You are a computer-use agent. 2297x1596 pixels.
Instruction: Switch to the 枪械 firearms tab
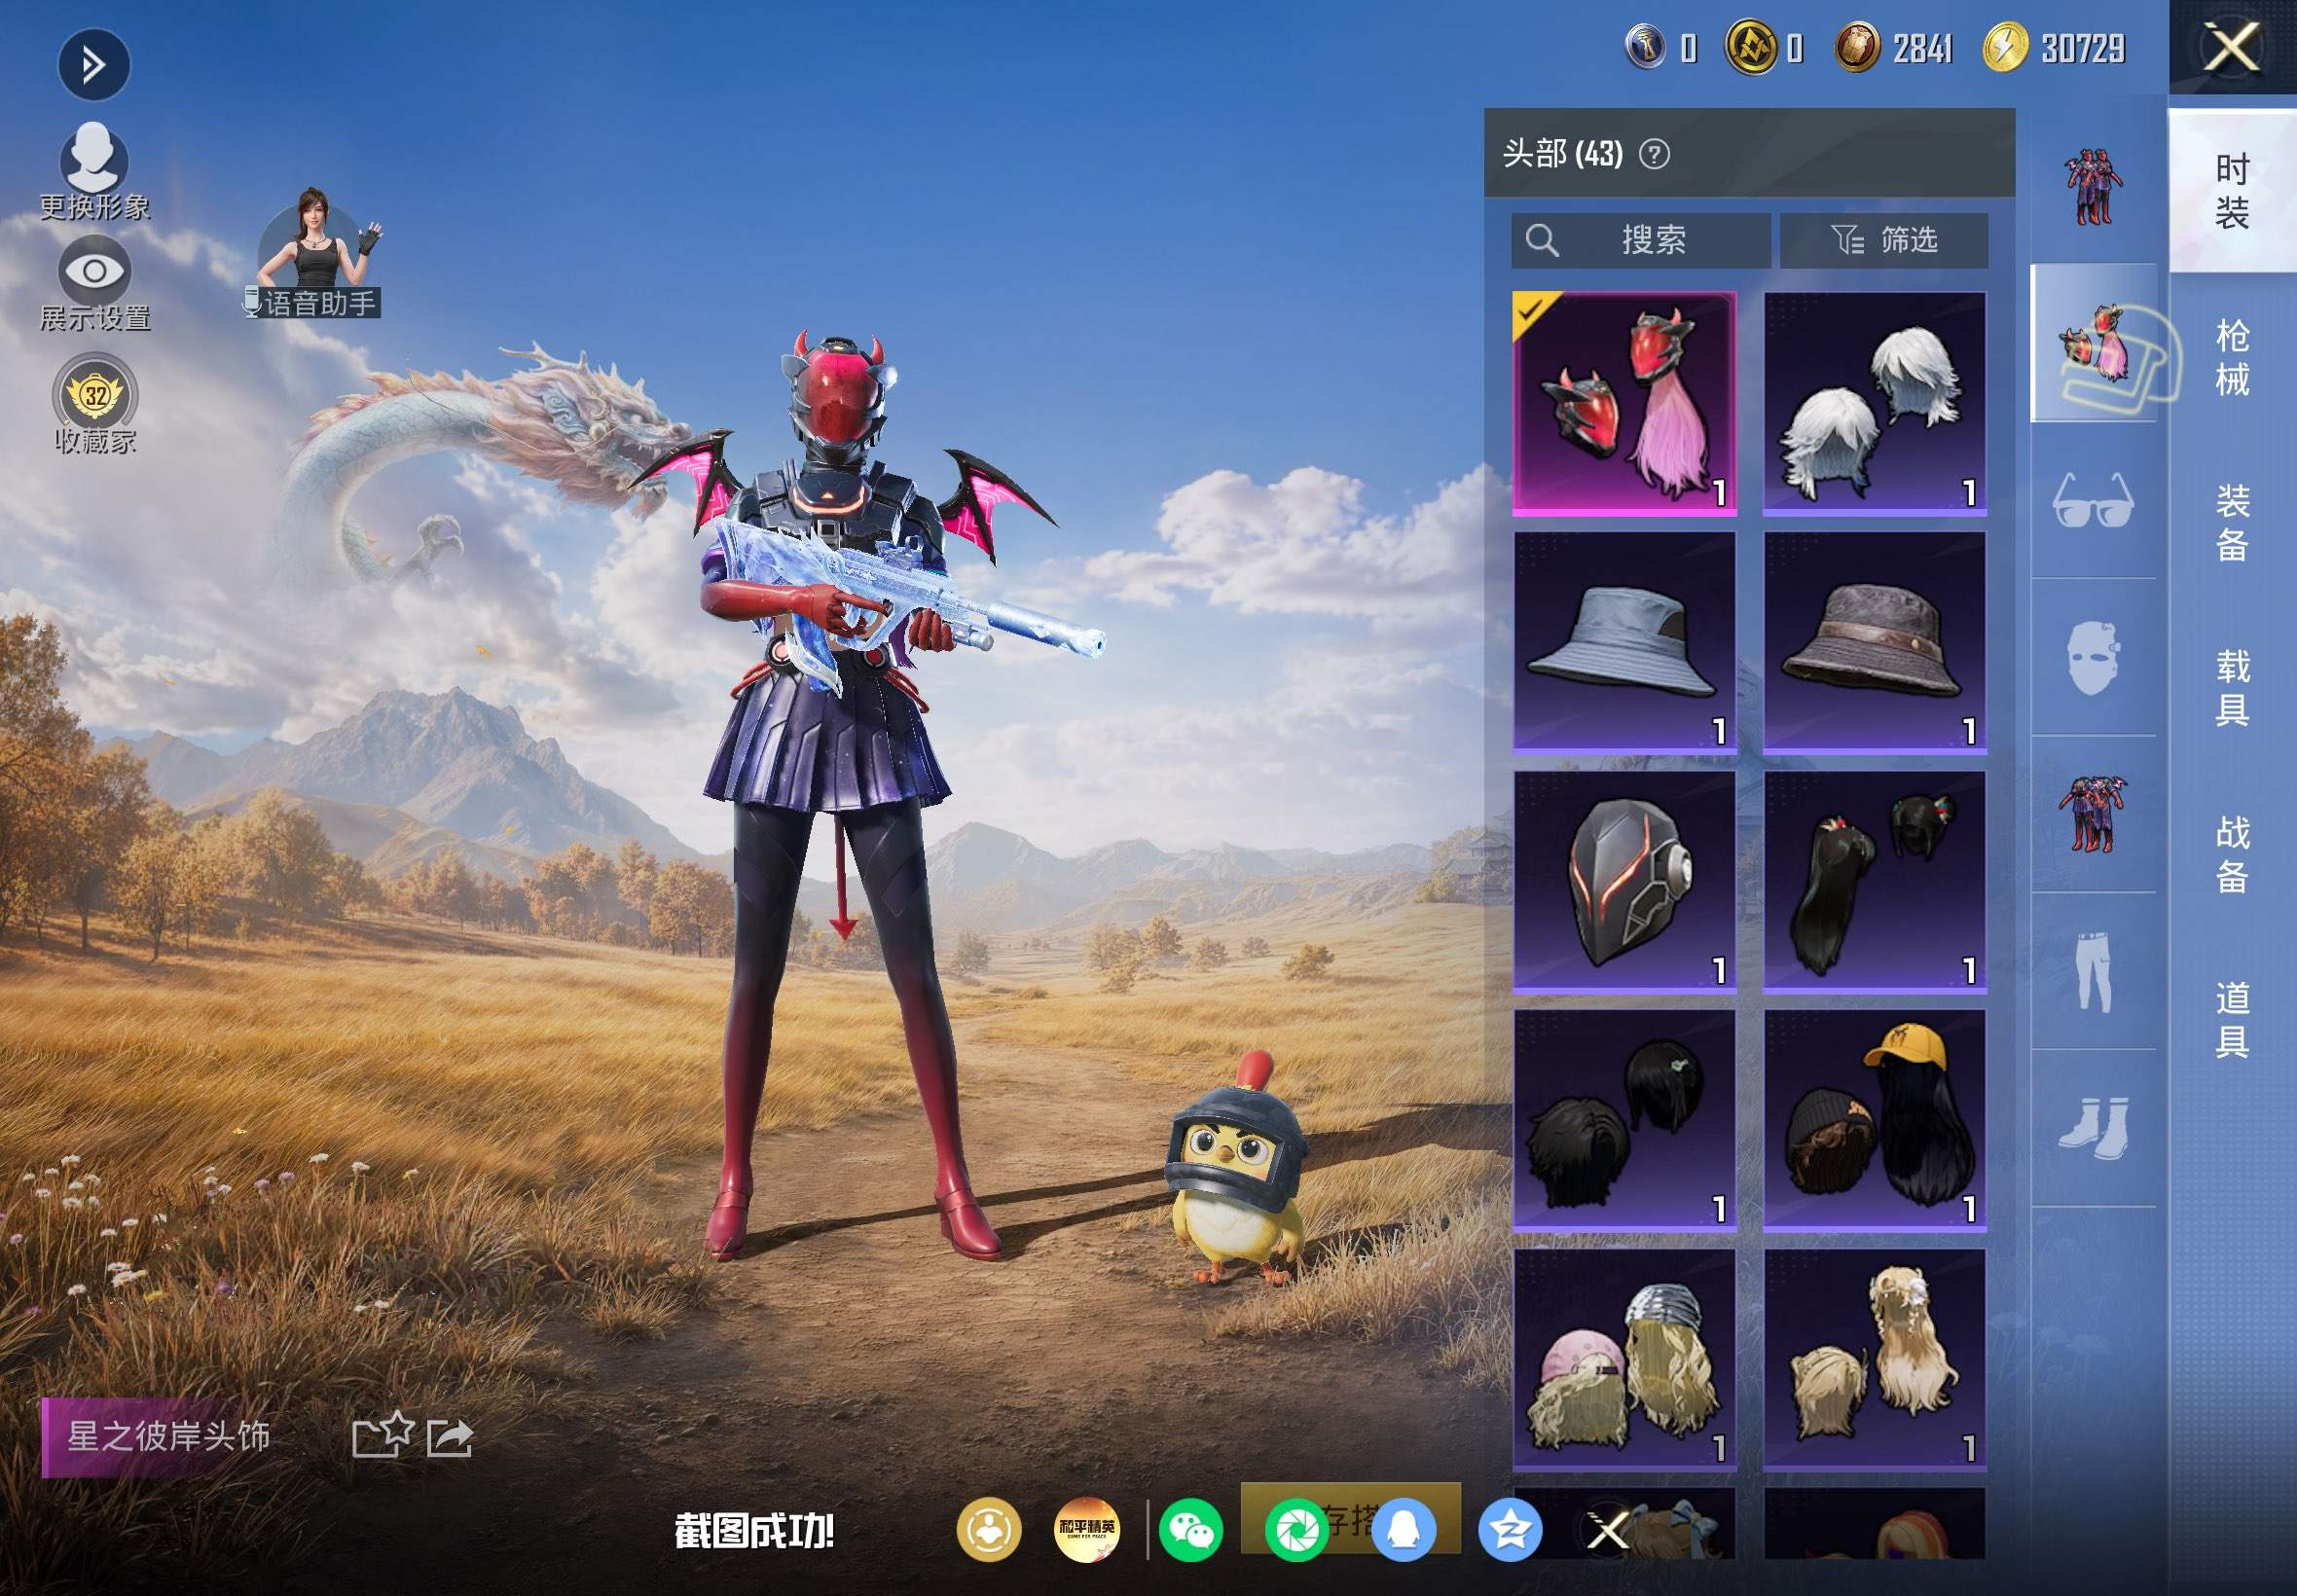point(2232,357)
